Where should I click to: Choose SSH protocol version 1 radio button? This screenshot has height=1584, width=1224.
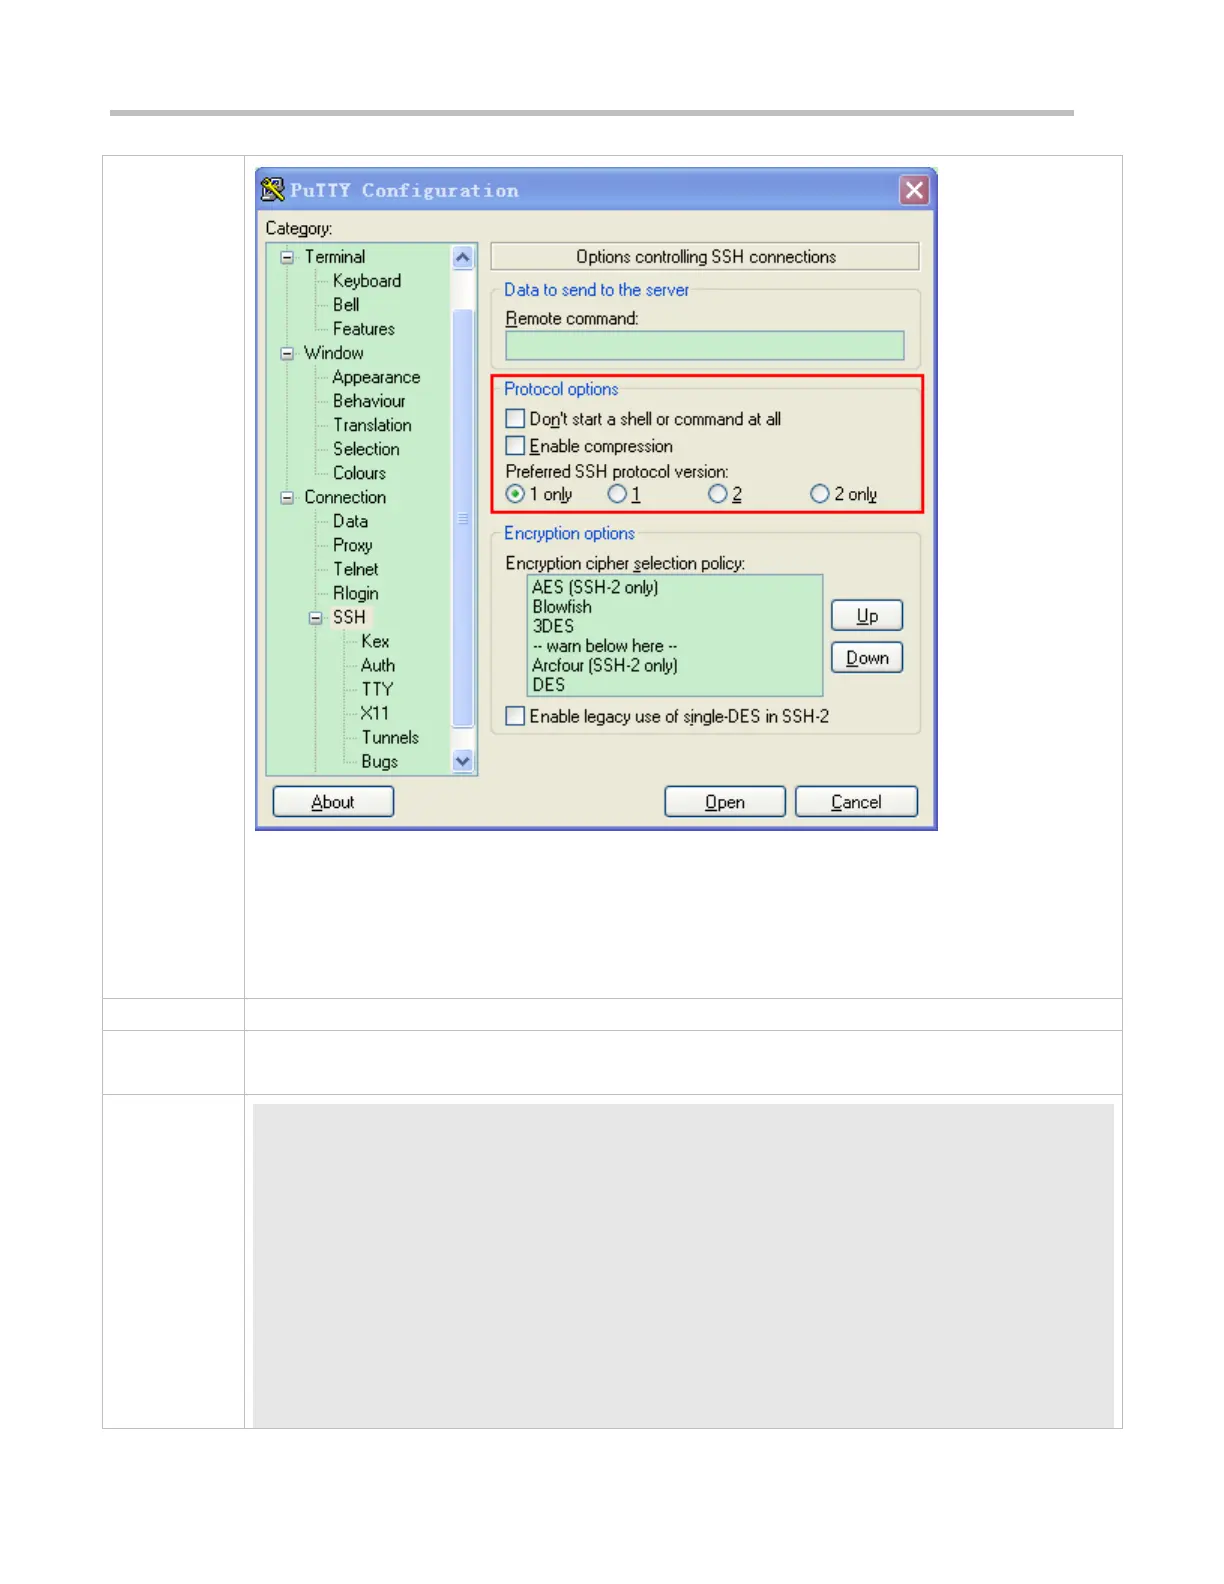(617, 493)
